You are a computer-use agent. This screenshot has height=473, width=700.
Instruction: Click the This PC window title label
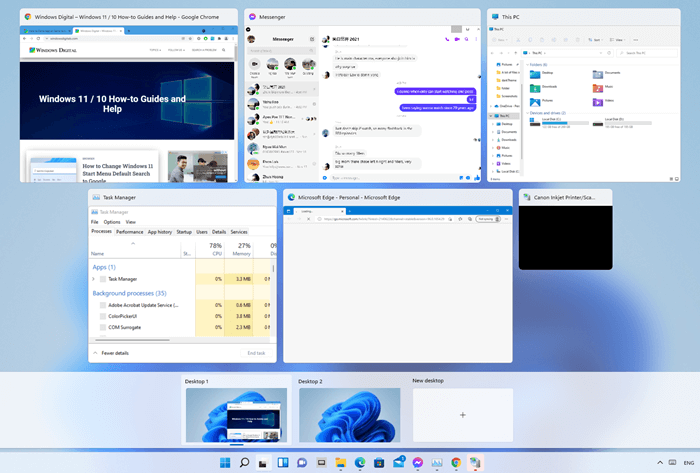click(x=510, y=17)
